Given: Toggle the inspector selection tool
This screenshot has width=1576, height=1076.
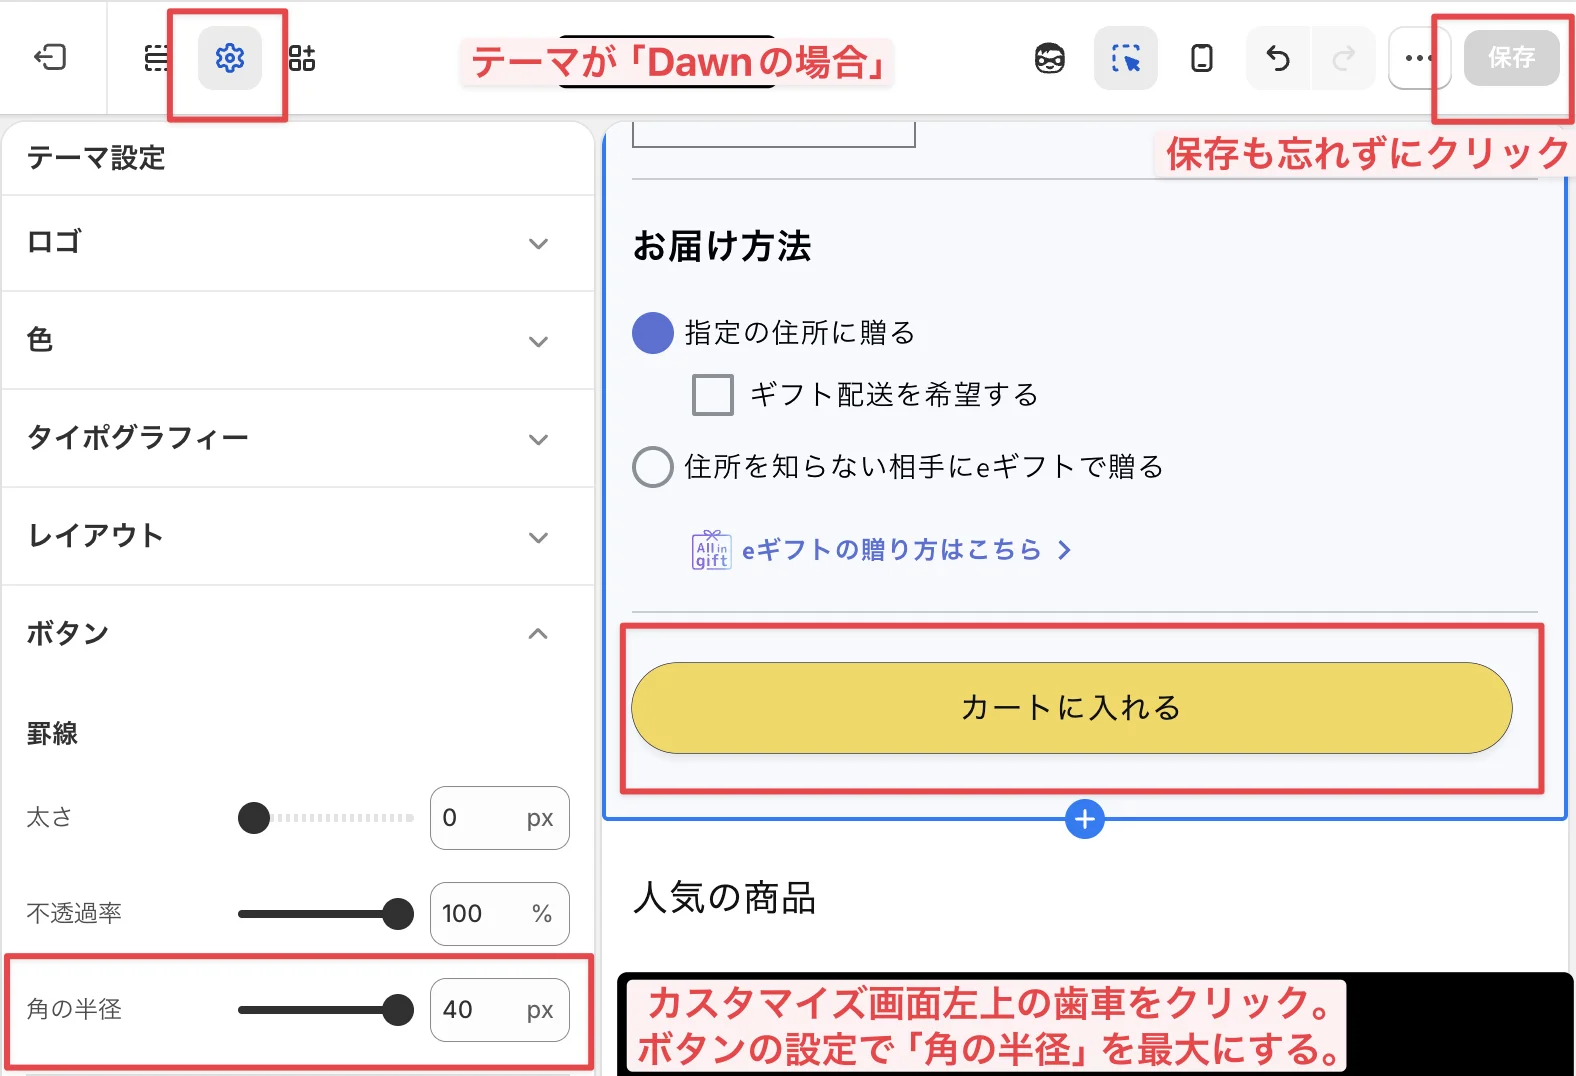Looking at the screenshot, I should click(1126, 59).
